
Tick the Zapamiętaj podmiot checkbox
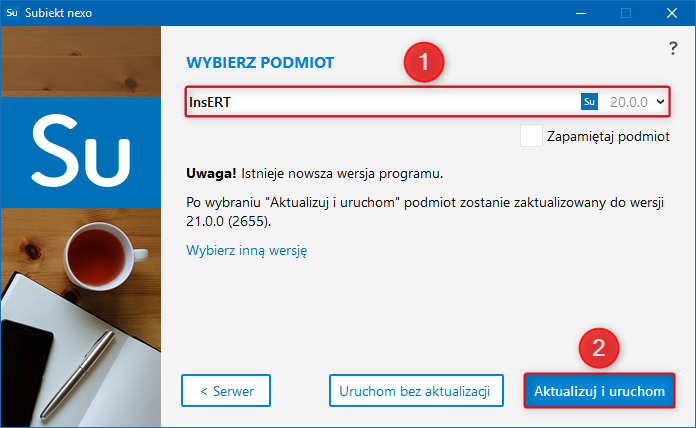[531, 136]
